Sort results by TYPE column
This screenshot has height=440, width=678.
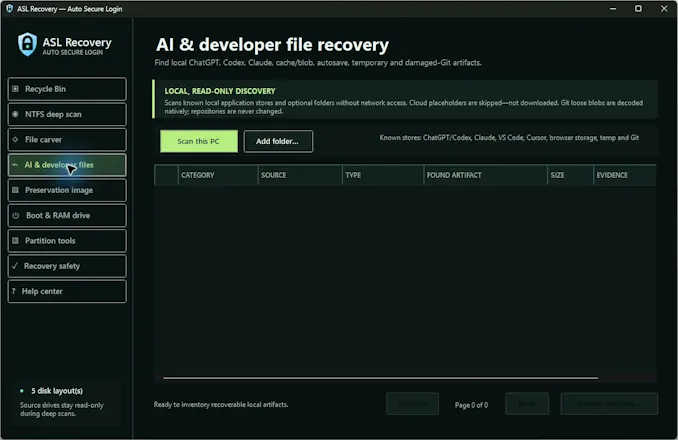[x=383, y=175]
